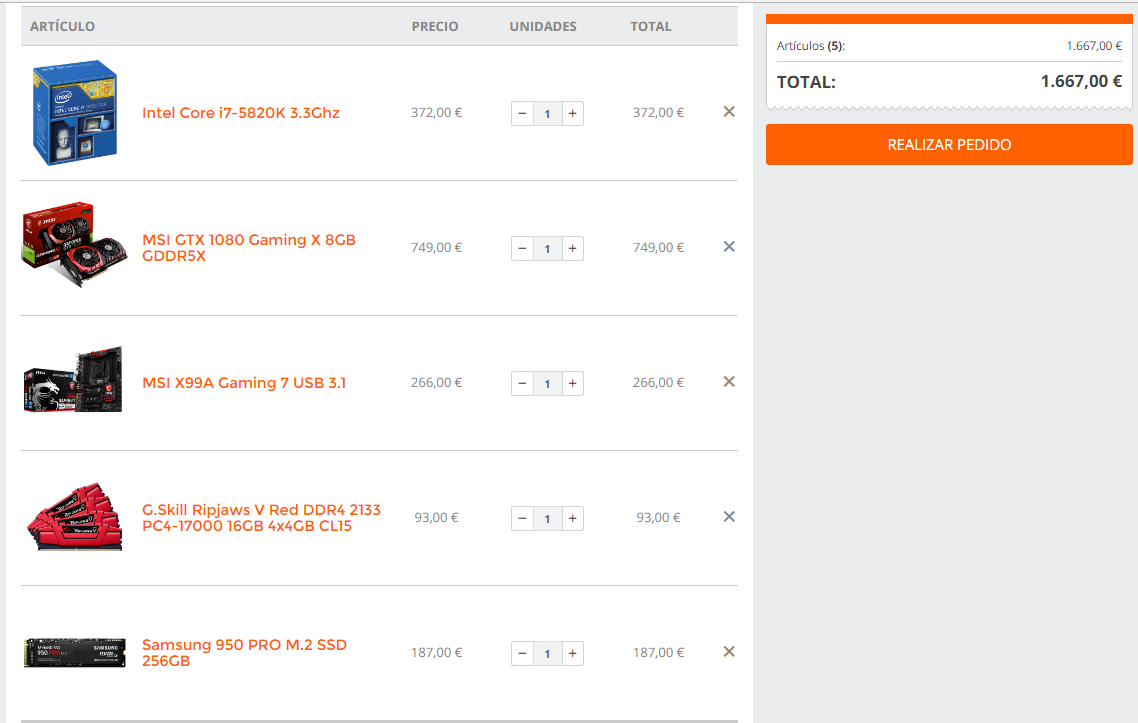
Task: Increase quantity of MSI GTX 1080 Gaming X
Action: pos(573,248)
